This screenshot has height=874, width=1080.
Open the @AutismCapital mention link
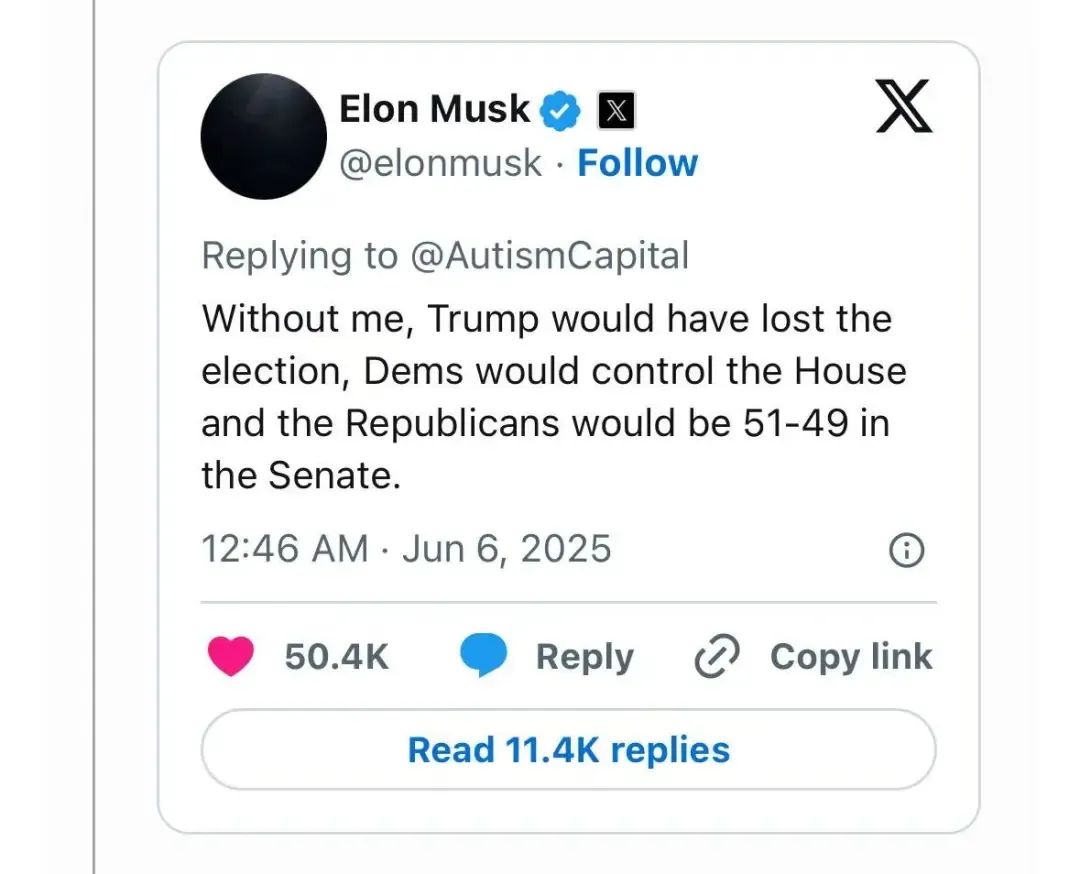coord(548,256)
